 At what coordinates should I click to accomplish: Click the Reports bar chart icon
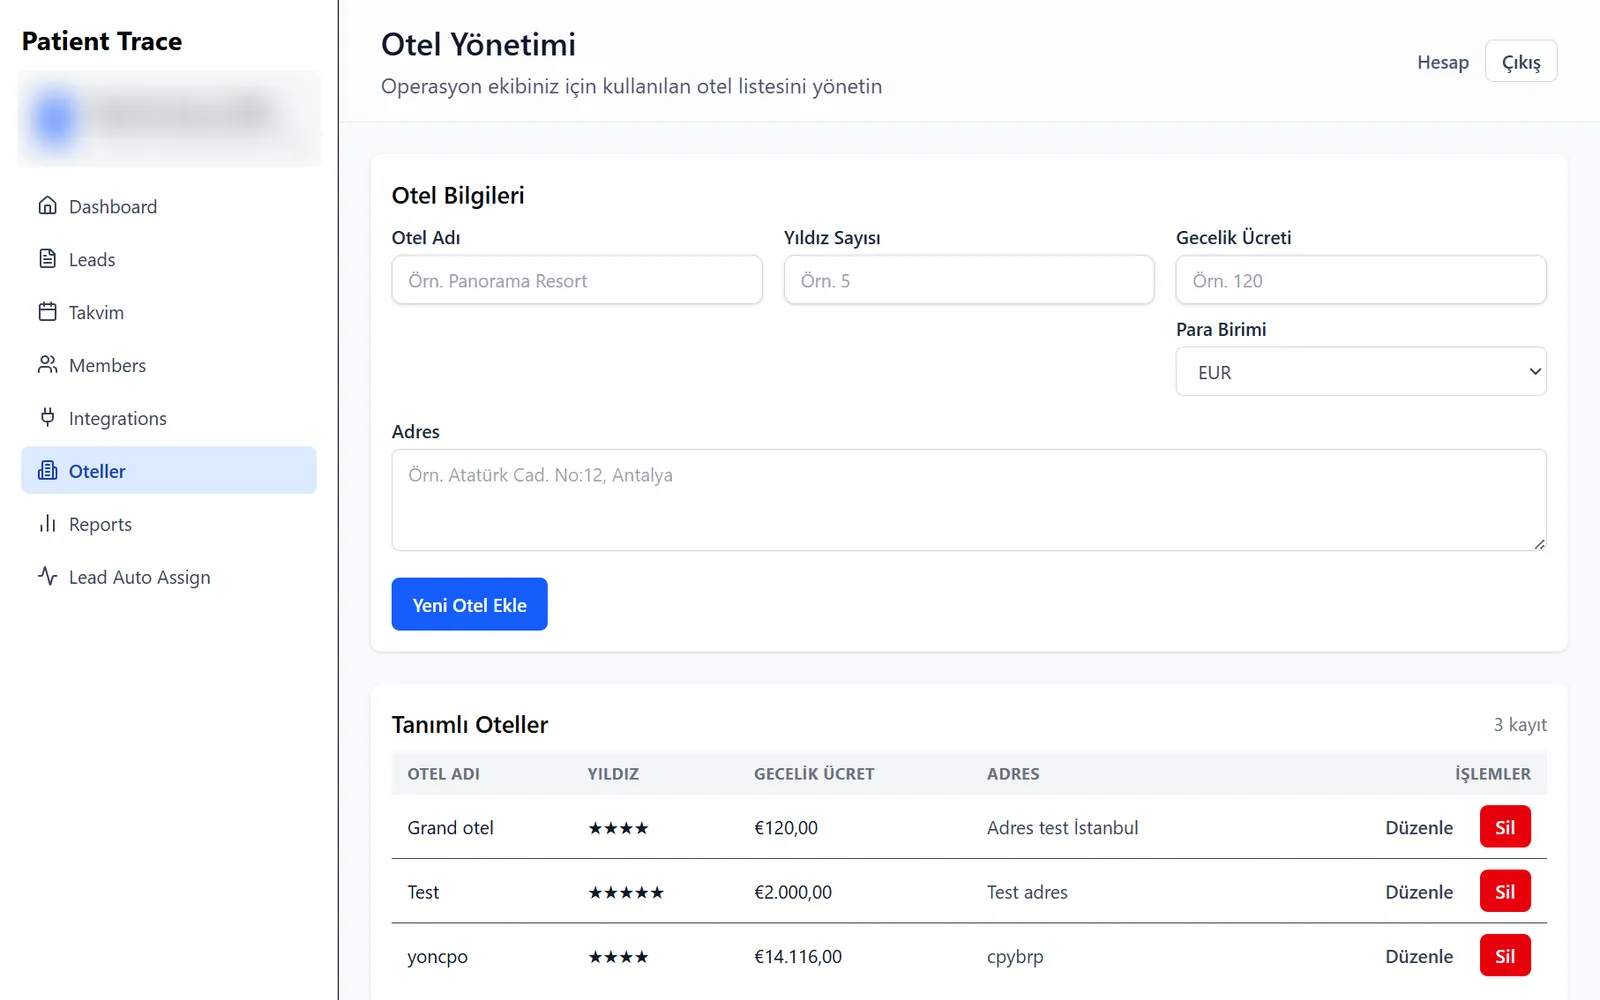point(47,523)
